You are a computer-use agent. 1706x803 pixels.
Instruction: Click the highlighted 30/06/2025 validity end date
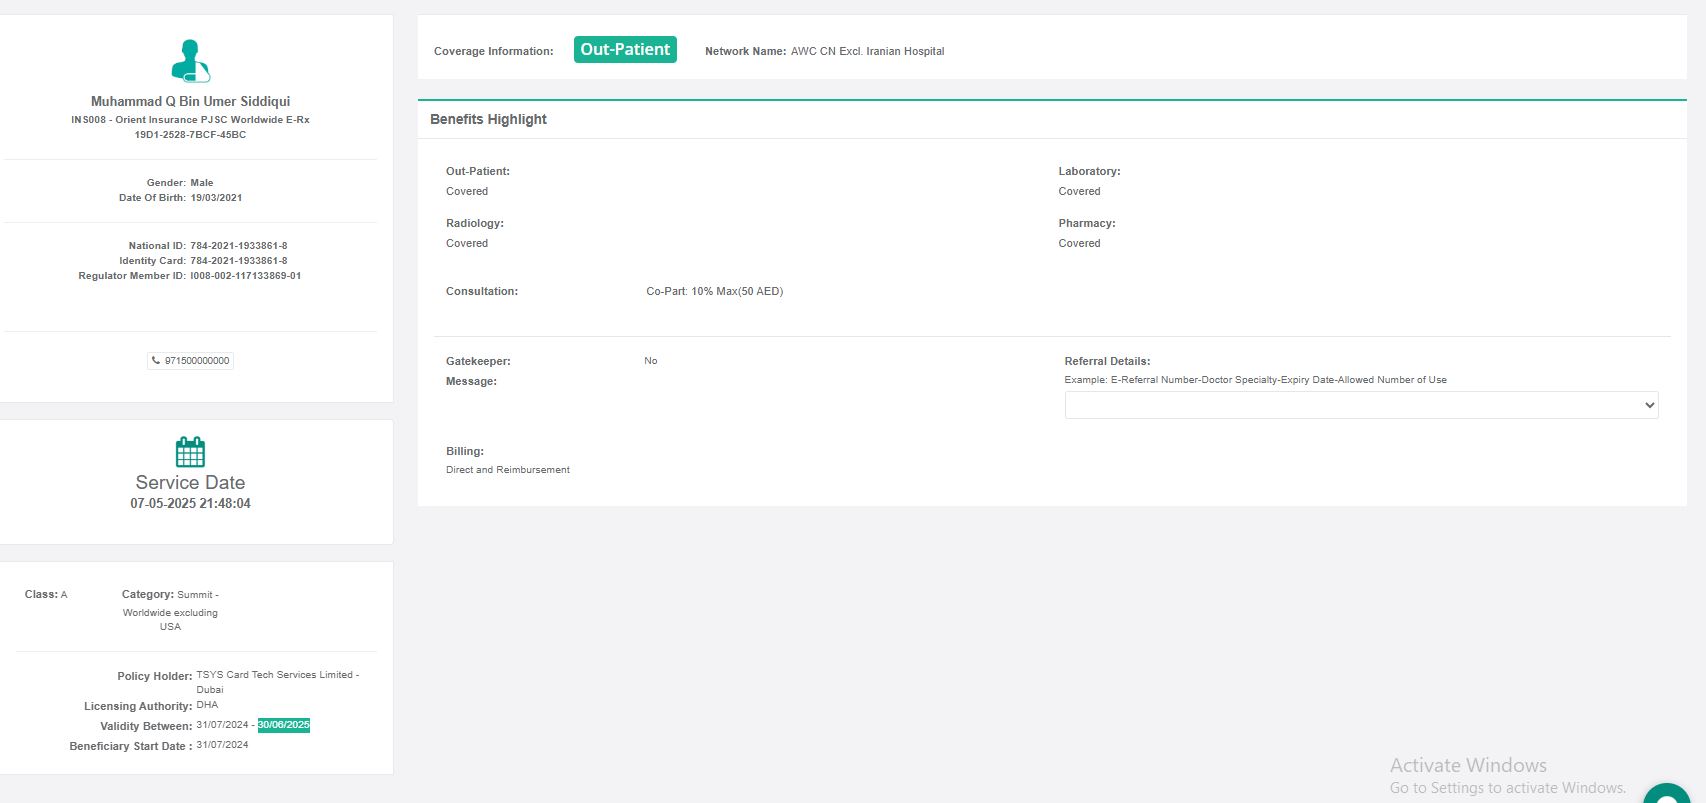click(284, 725)
